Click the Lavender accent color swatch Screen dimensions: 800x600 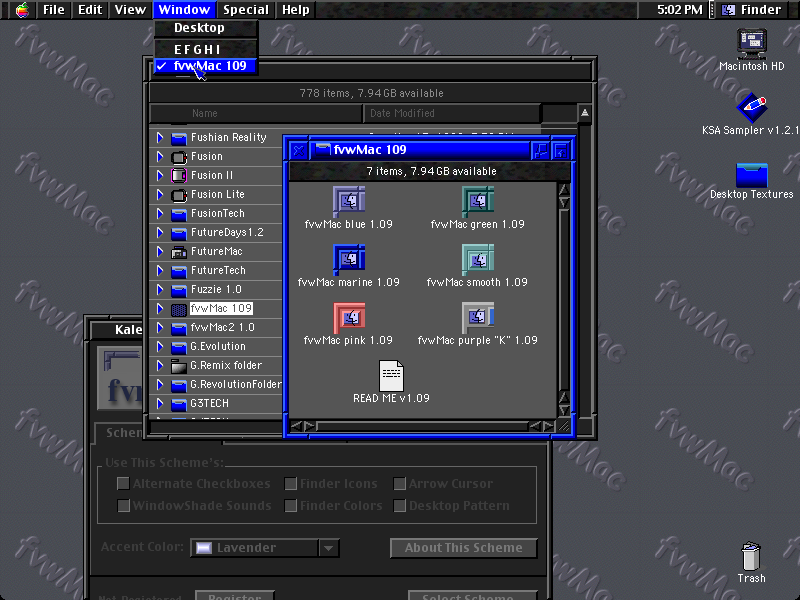204,548
